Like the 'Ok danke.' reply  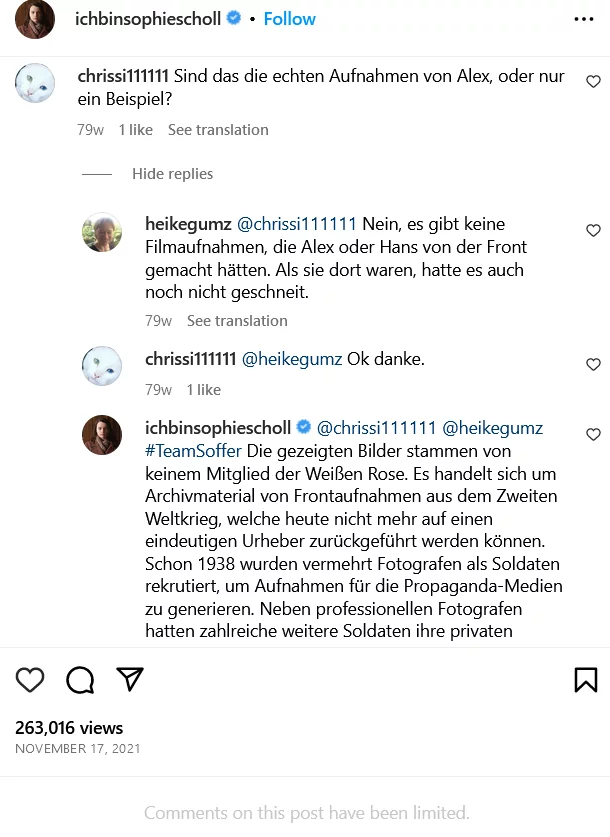(593, 365)
